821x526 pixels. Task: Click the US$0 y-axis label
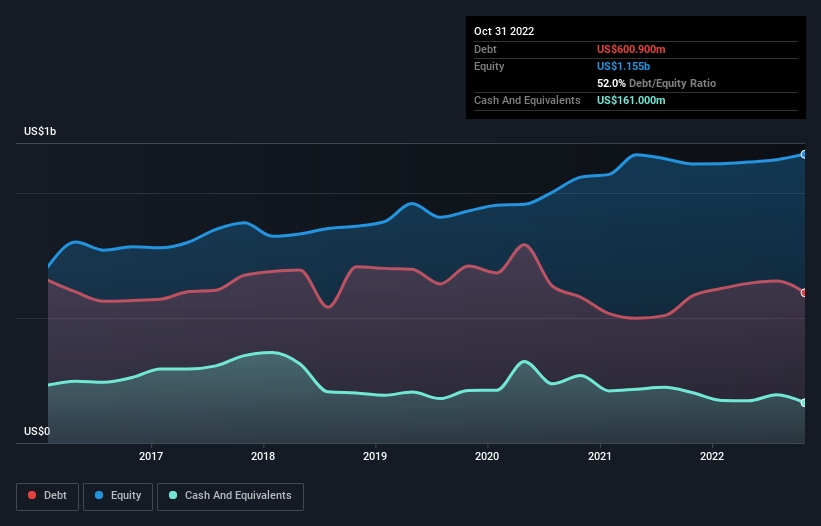pos(37,431)
